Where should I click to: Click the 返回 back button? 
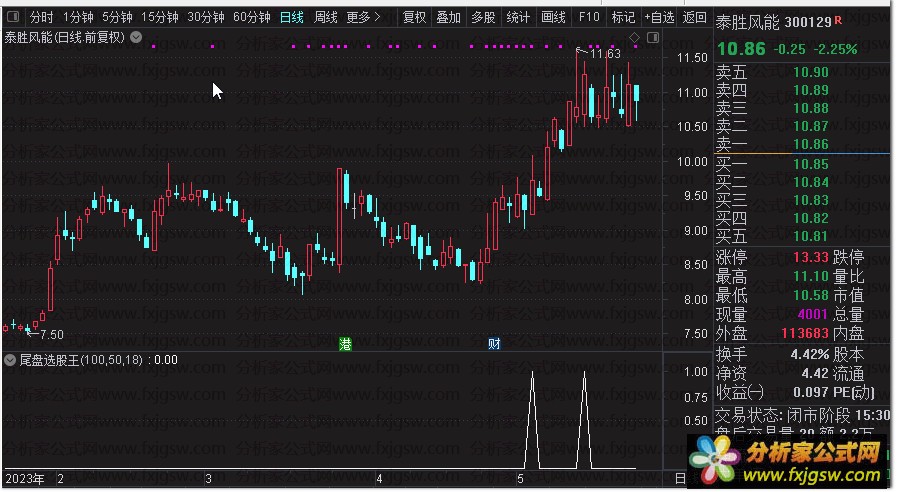(694, 17)
